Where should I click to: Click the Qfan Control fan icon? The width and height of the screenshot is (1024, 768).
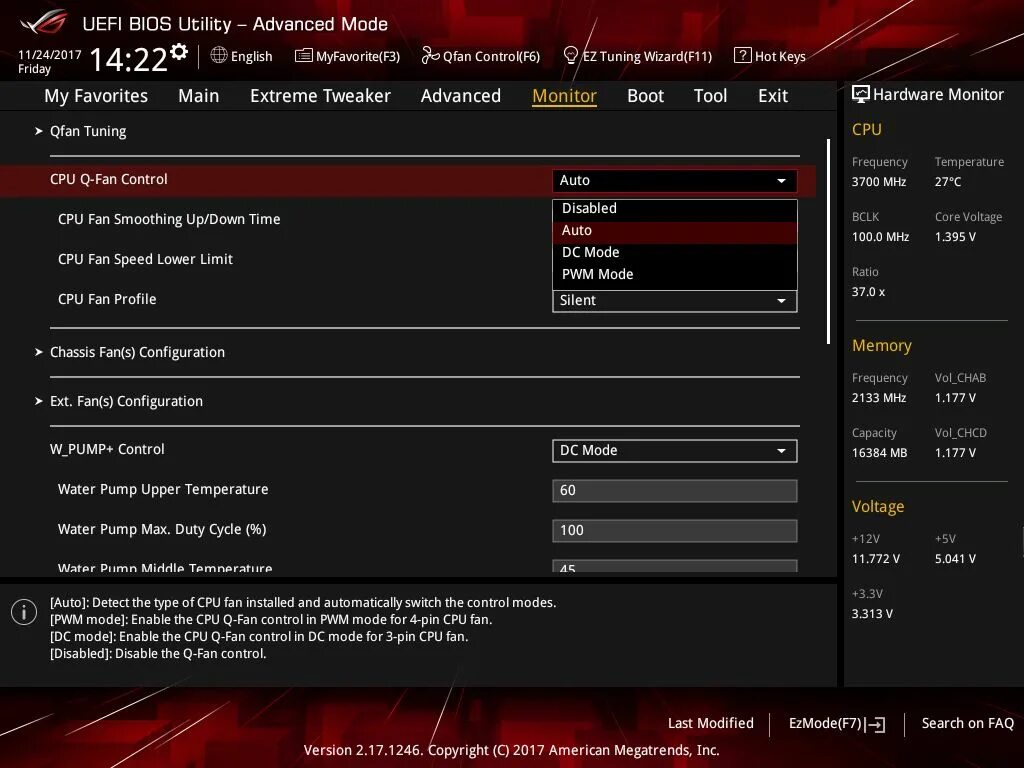tap(430, 56)
